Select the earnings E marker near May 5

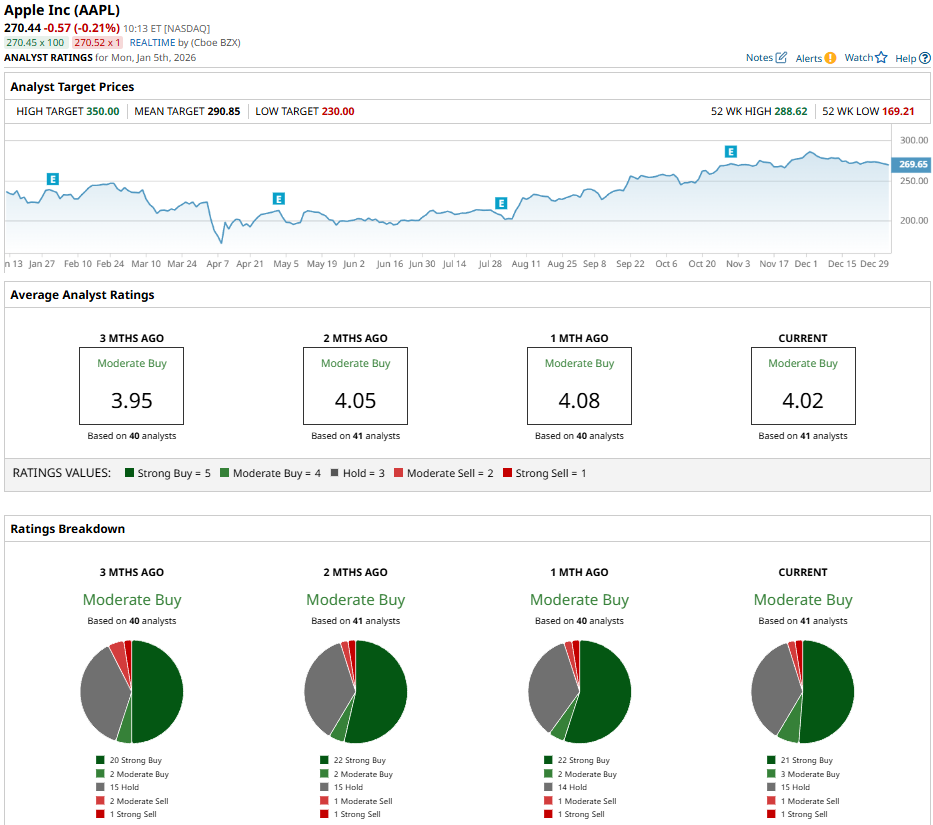(x=279, y=199)
